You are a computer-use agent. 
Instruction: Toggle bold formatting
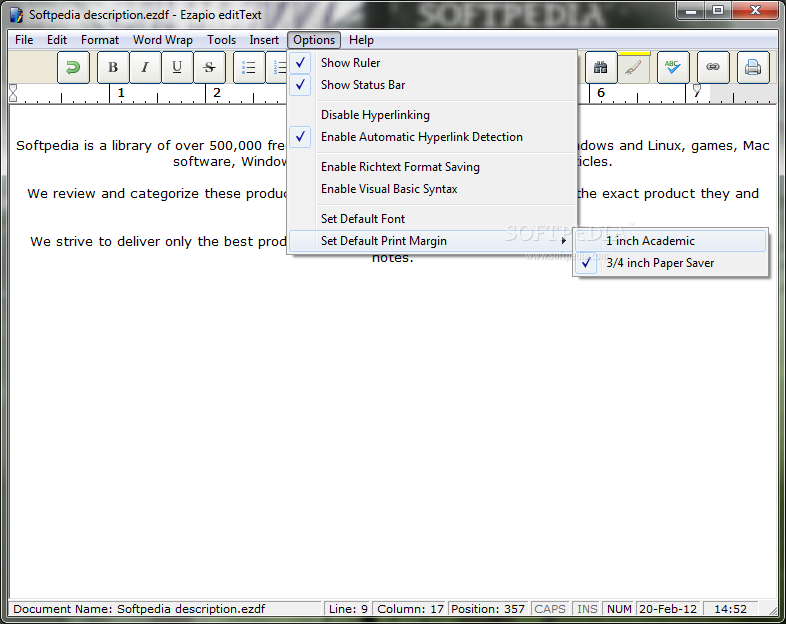(113, 67)
